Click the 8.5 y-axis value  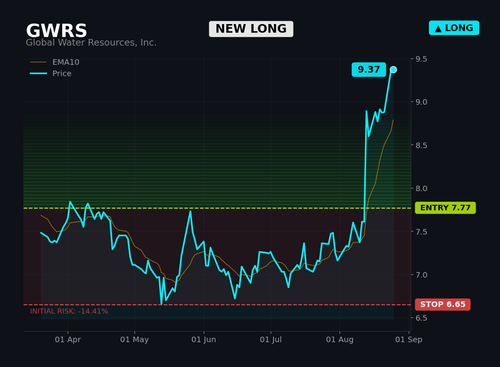[421, 145]
